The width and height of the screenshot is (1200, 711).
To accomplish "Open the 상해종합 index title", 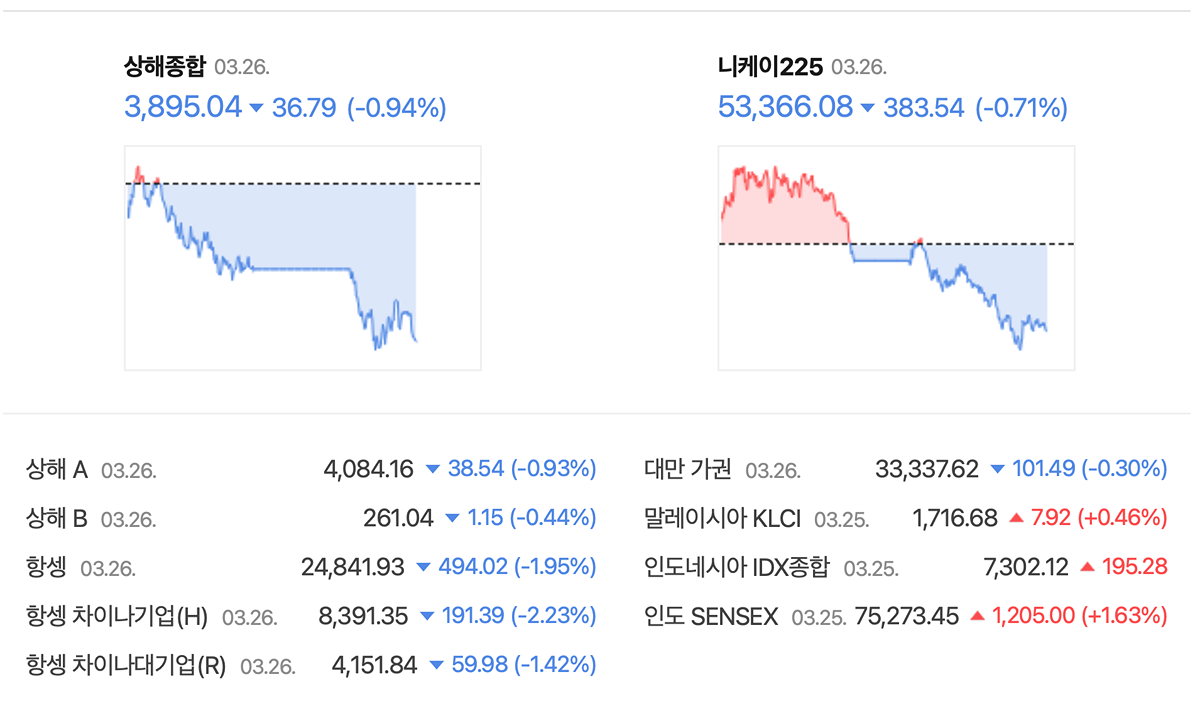I will [x=165, y=67].
